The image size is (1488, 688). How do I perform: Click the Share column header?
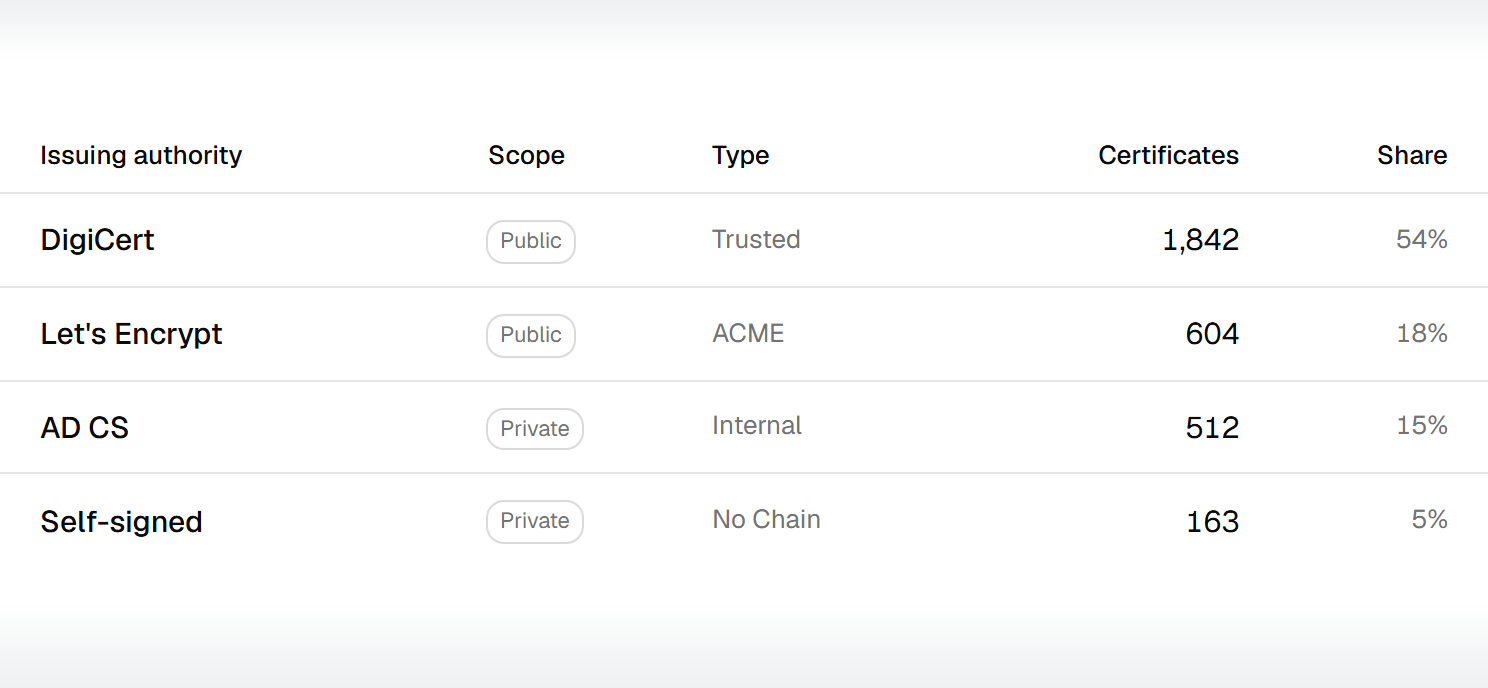pos(1412,155)
